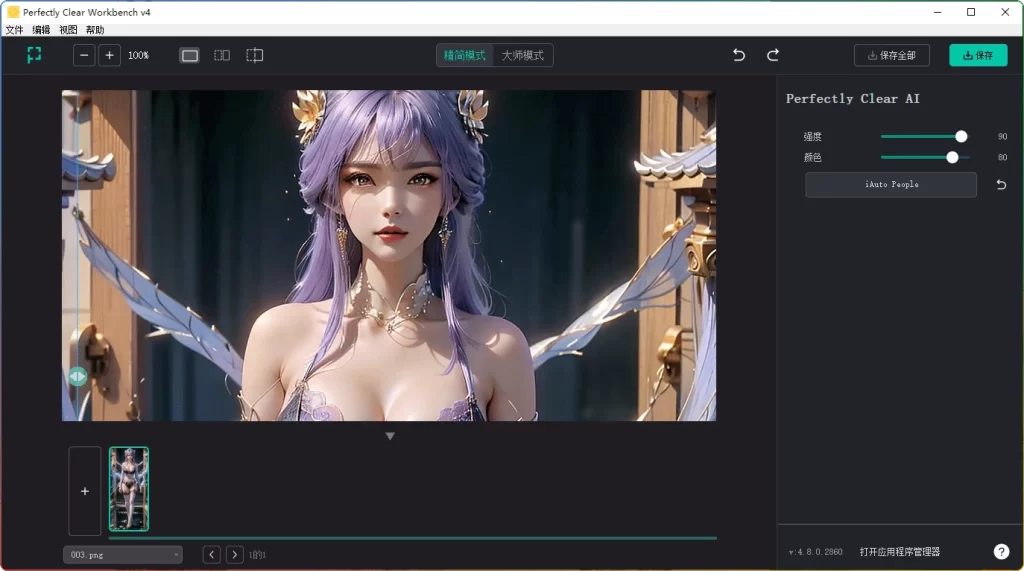This screenshot has height=571, width=1024.
Task: Undo the last edit
Action: click(739, 55)
